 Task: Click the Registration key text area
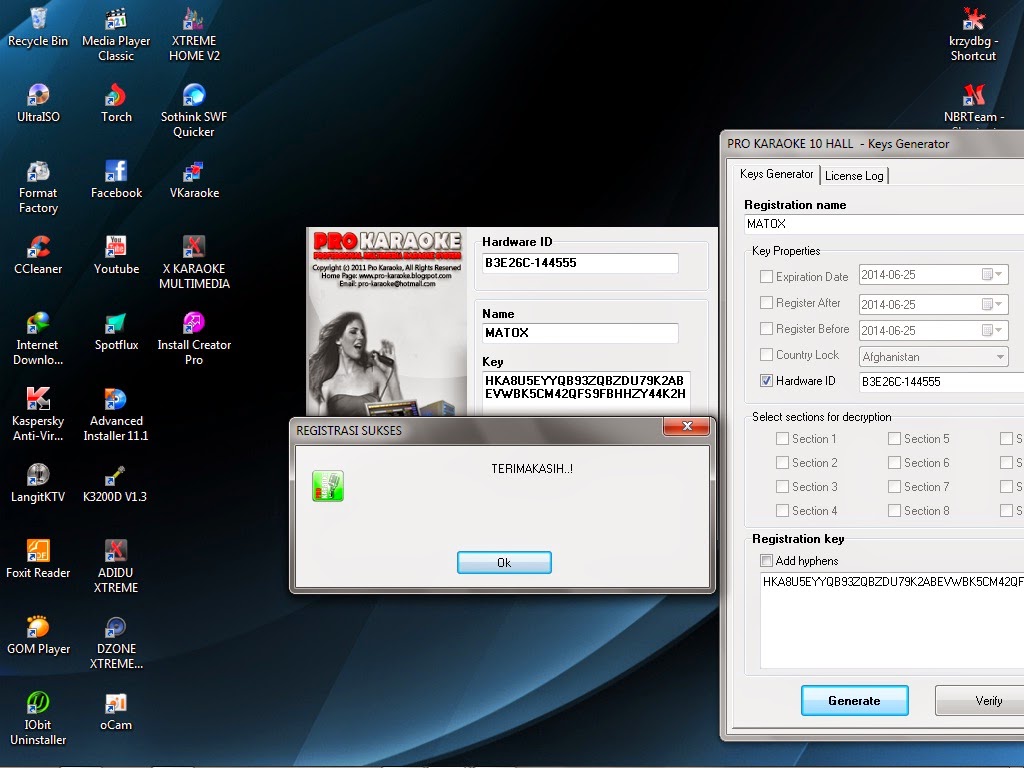(892, 620)
